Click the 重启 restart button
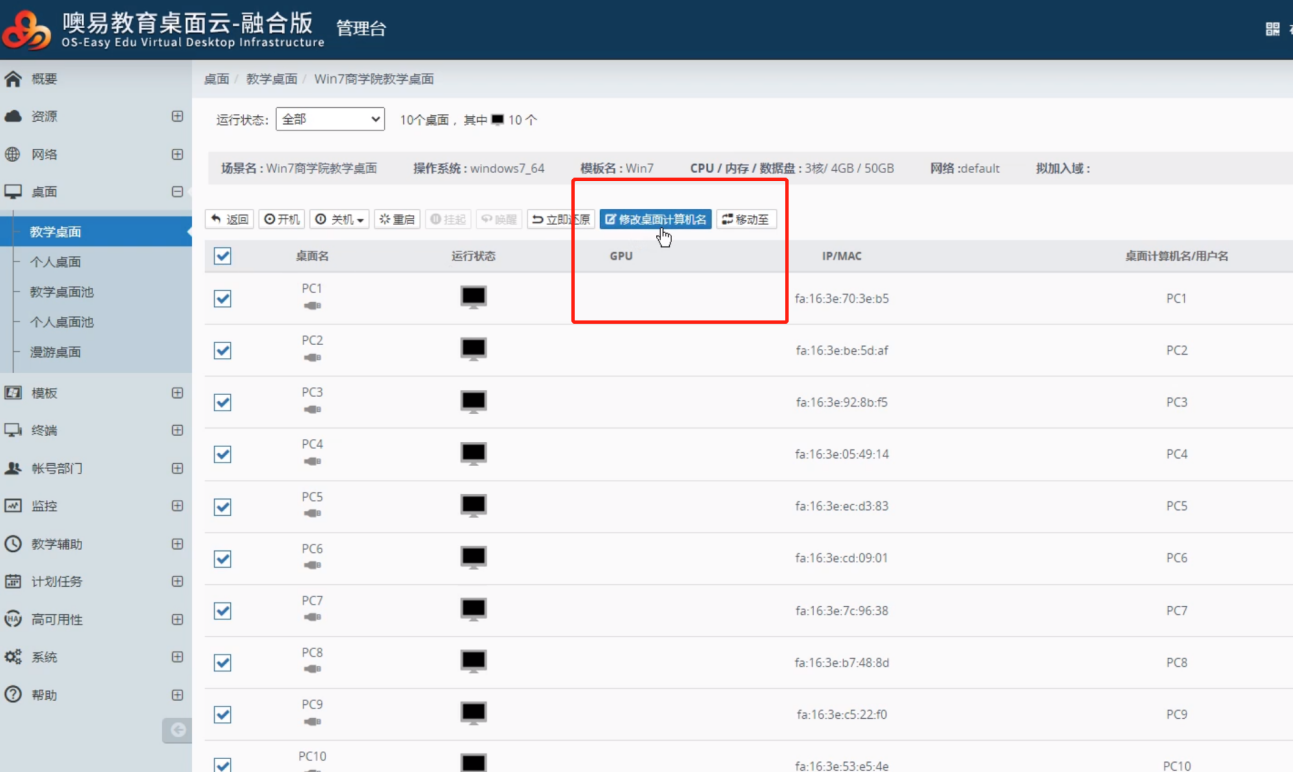 pos(397,219)
